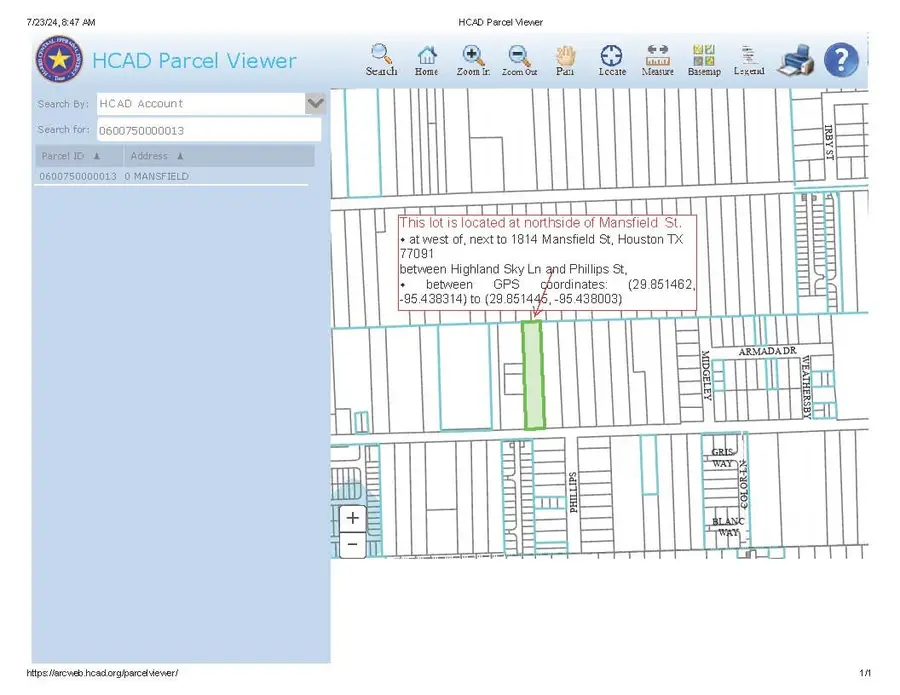This screenshot has width=900, height=695.
Task: Open the Measure ruler tool
Action: (657, 59)
